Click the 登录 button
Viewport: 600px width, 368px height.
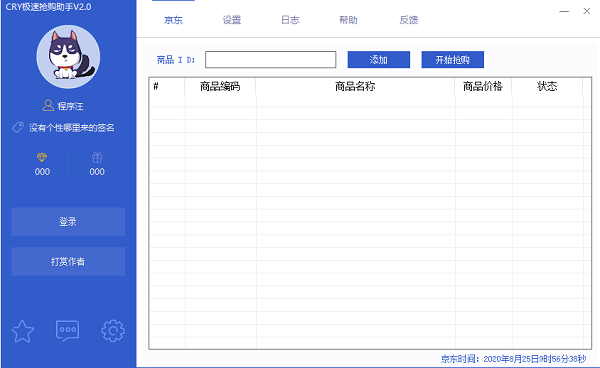pos(68,221)
